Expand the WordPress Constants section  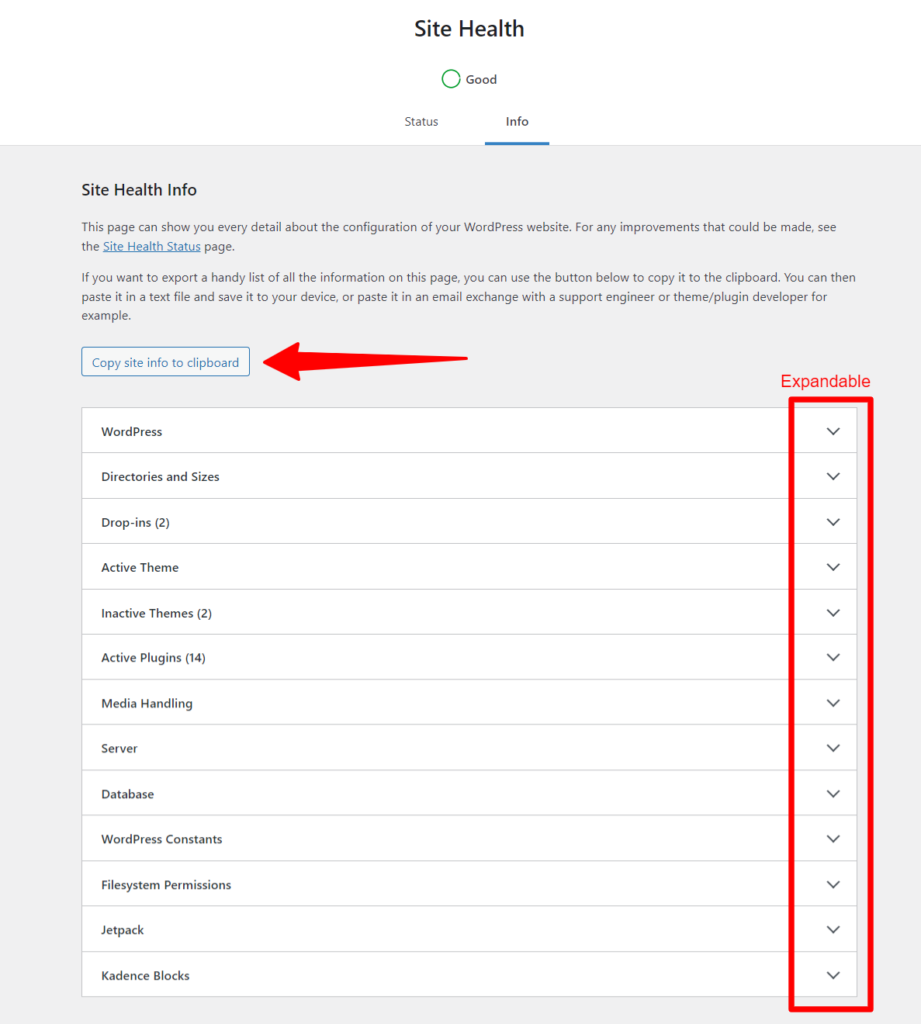click(833, 838)
